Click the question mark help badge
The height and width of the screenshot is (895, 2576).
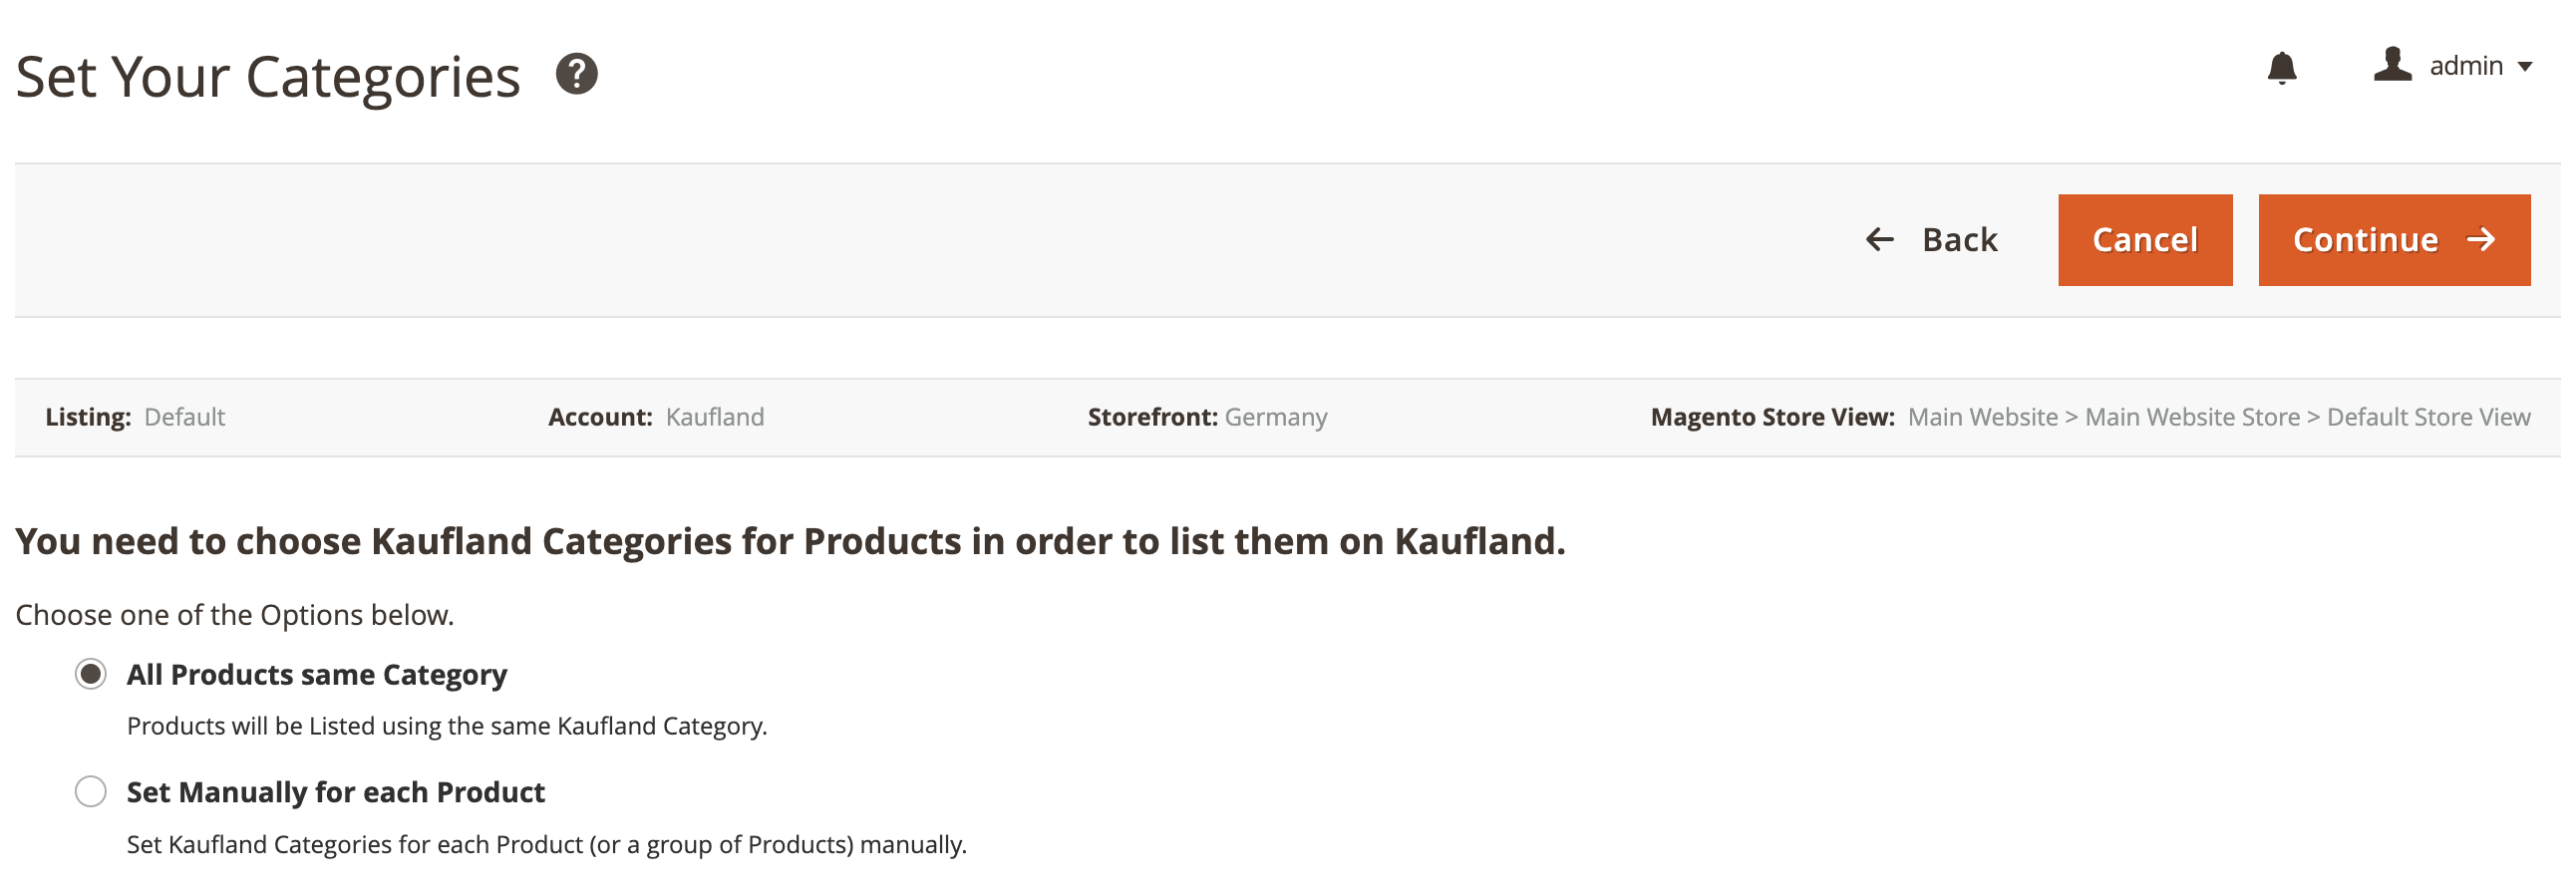point(578,73)
